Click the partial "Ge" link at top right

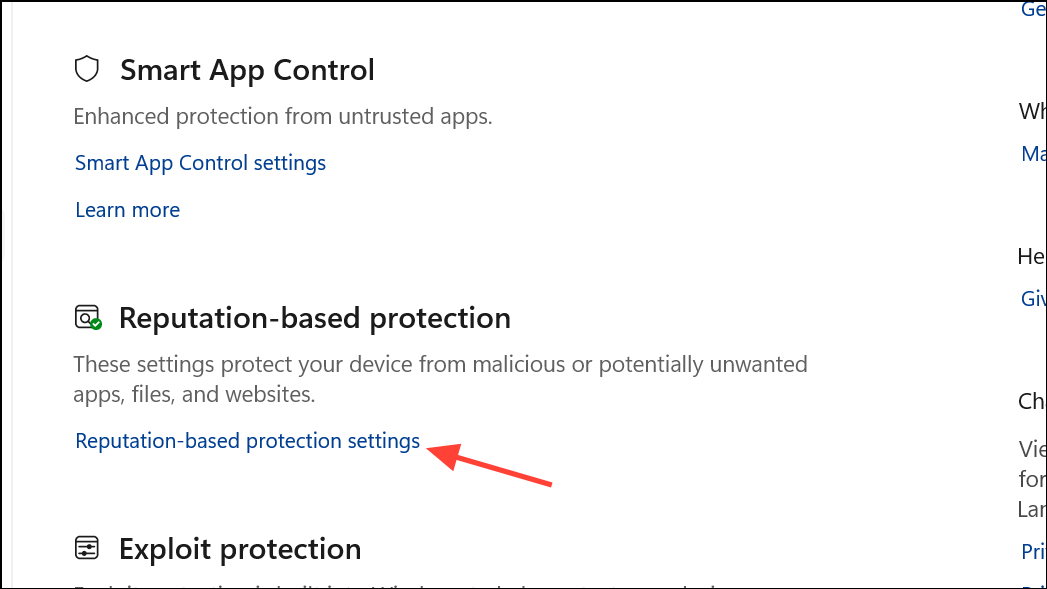click(x=1033, y=9)
